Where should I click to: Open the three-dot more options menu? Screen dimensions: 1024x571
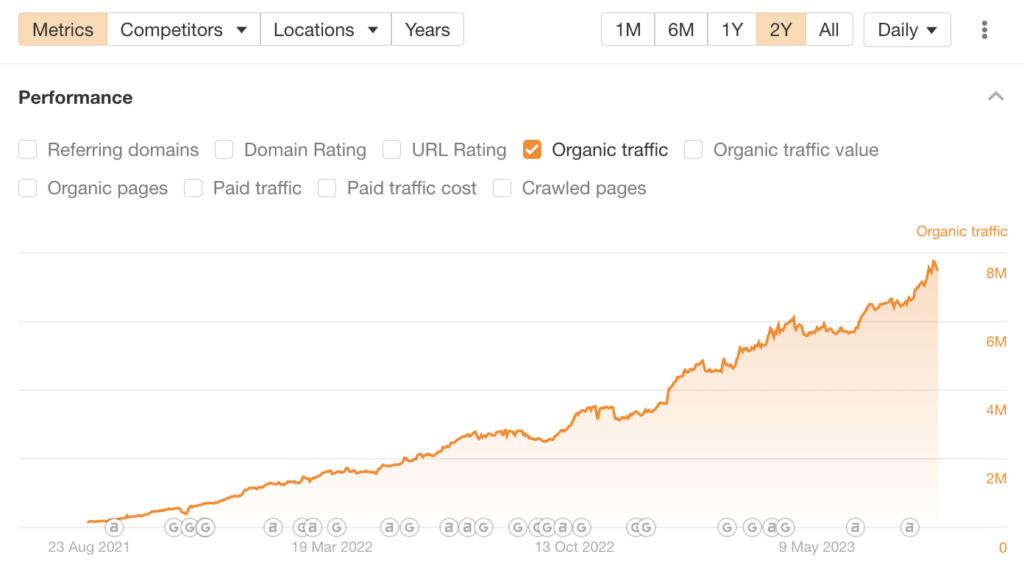pyautogui.click(x=984, y=30)
